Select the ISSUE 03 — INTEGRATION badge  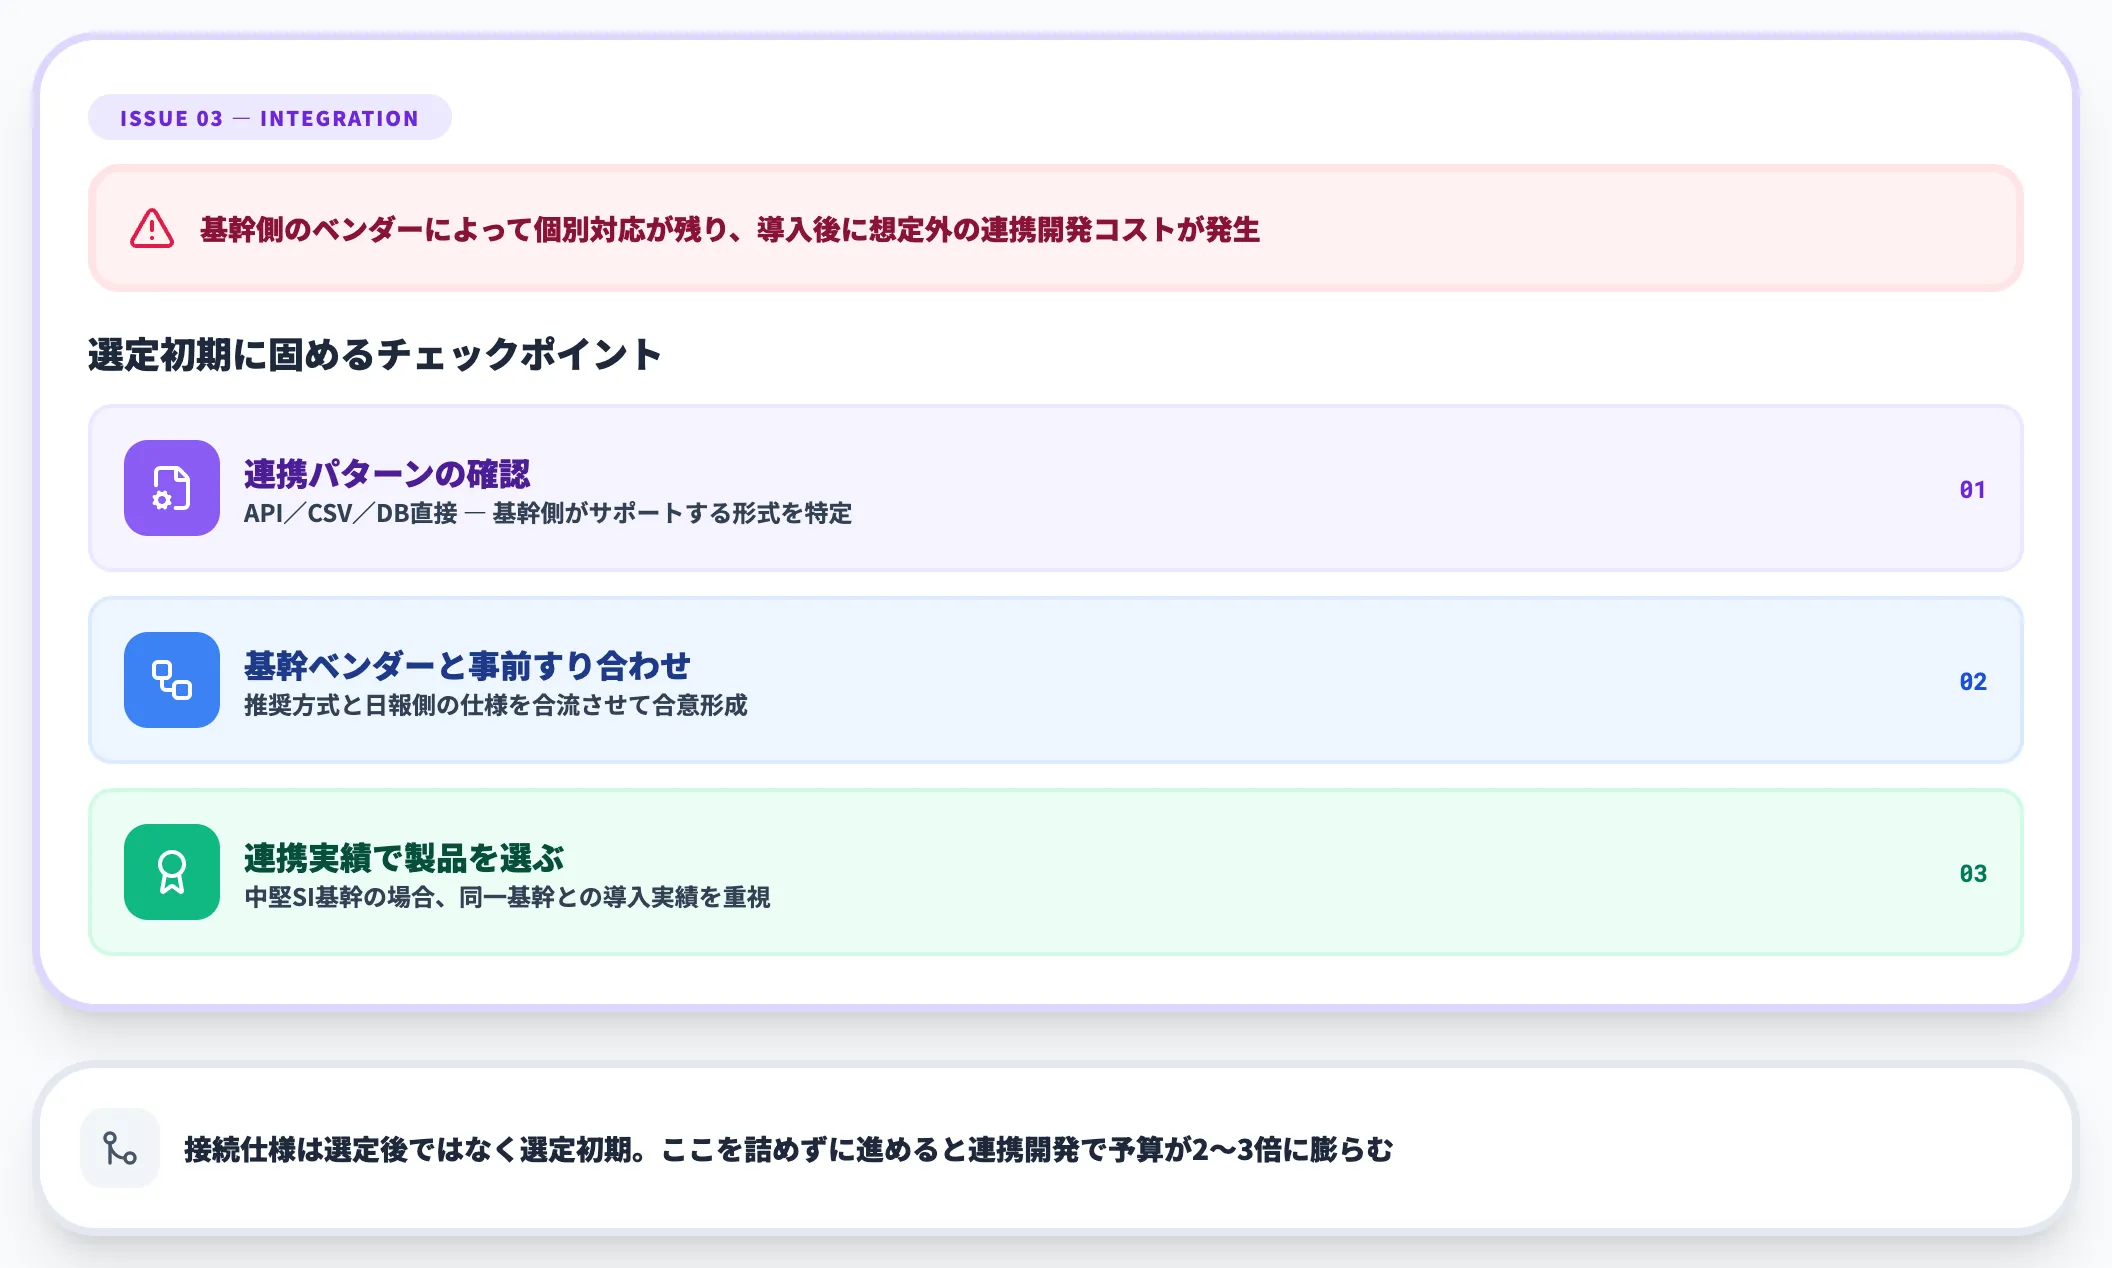click(269, 117)
